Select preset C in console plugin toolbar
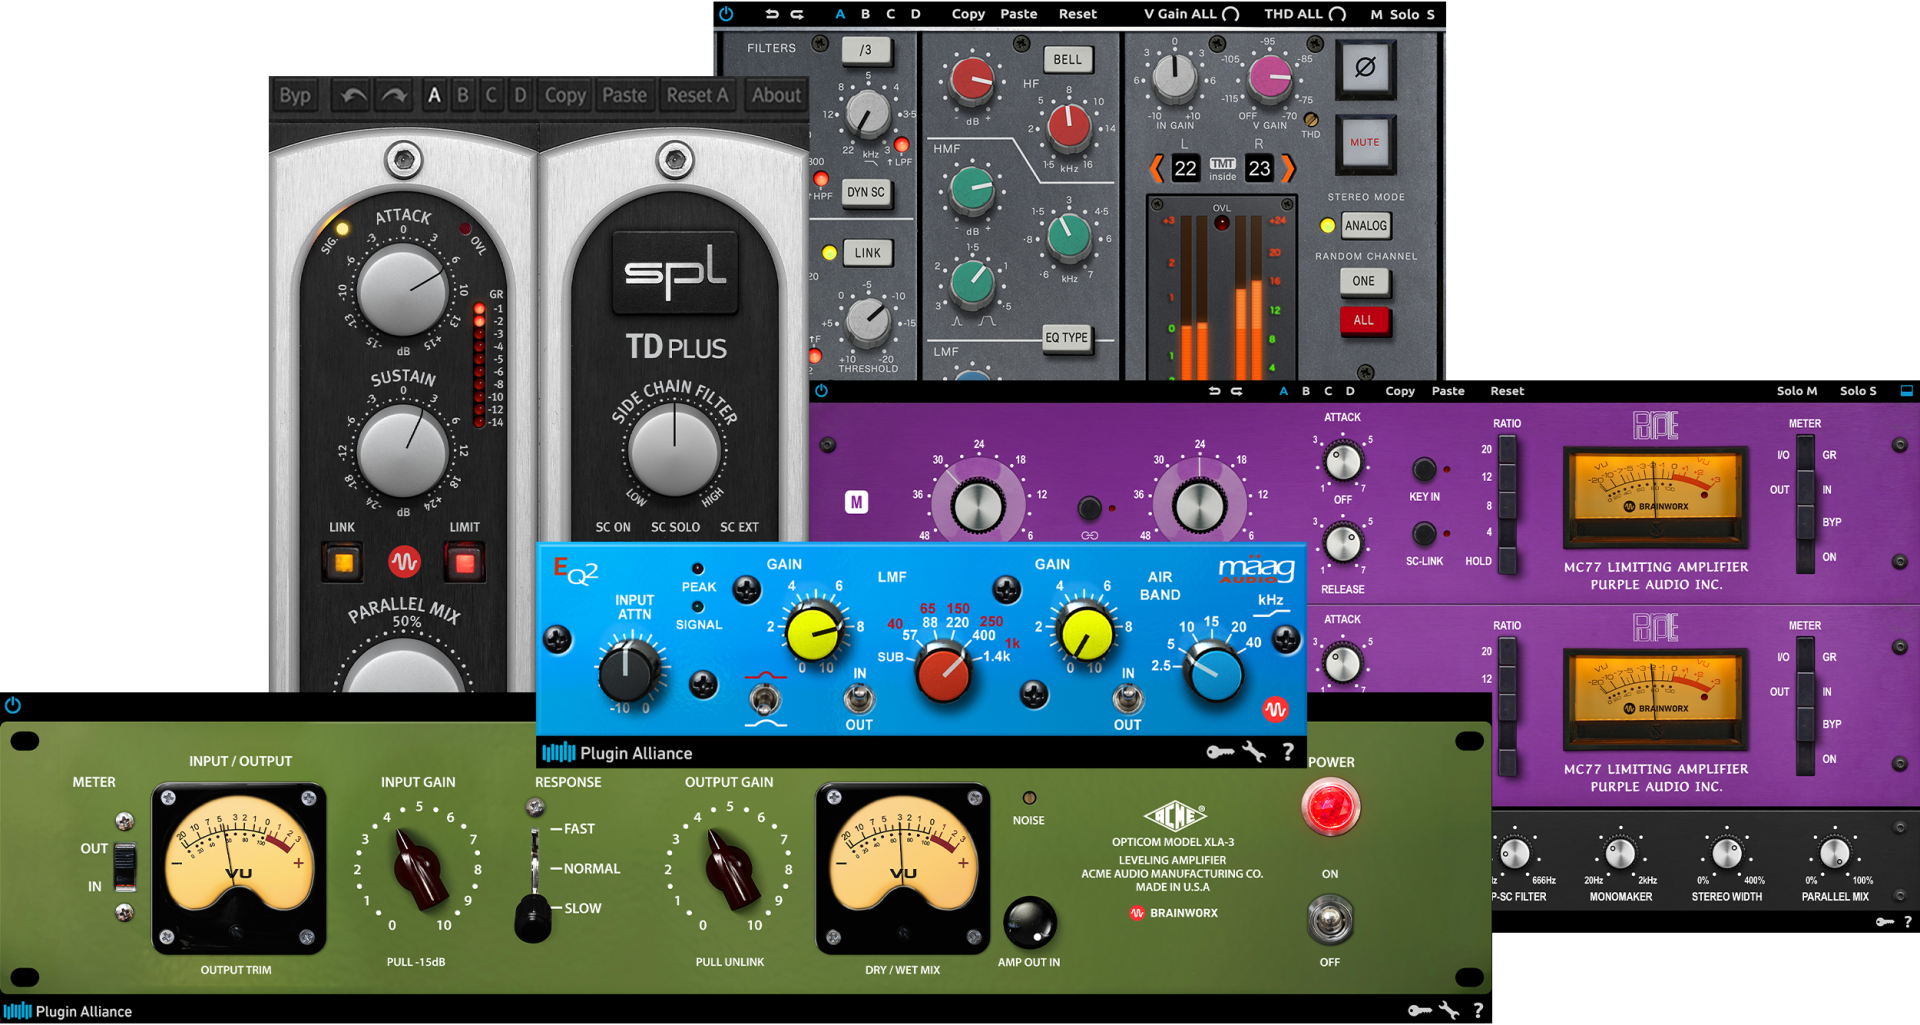 tap(891, 14)
